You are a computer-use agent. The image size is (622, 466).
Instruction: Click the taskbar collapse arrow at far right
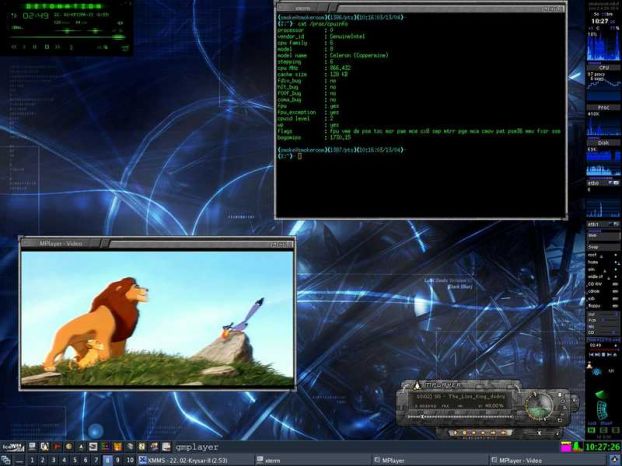pyautogui.click(x=615, y=460)
